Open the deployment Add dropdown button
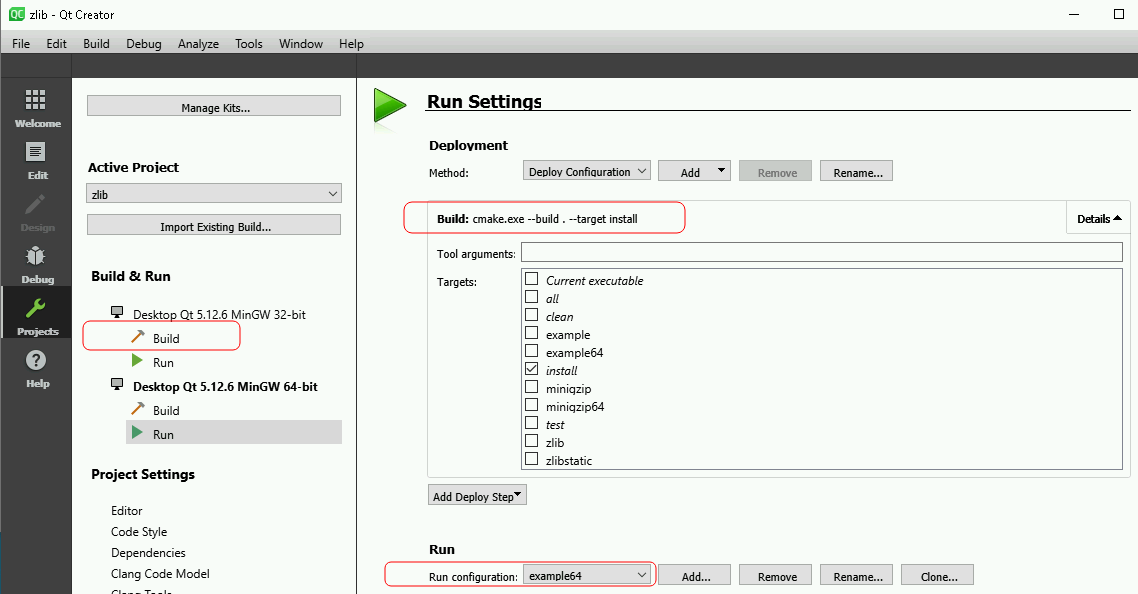 tap(694, 171)
